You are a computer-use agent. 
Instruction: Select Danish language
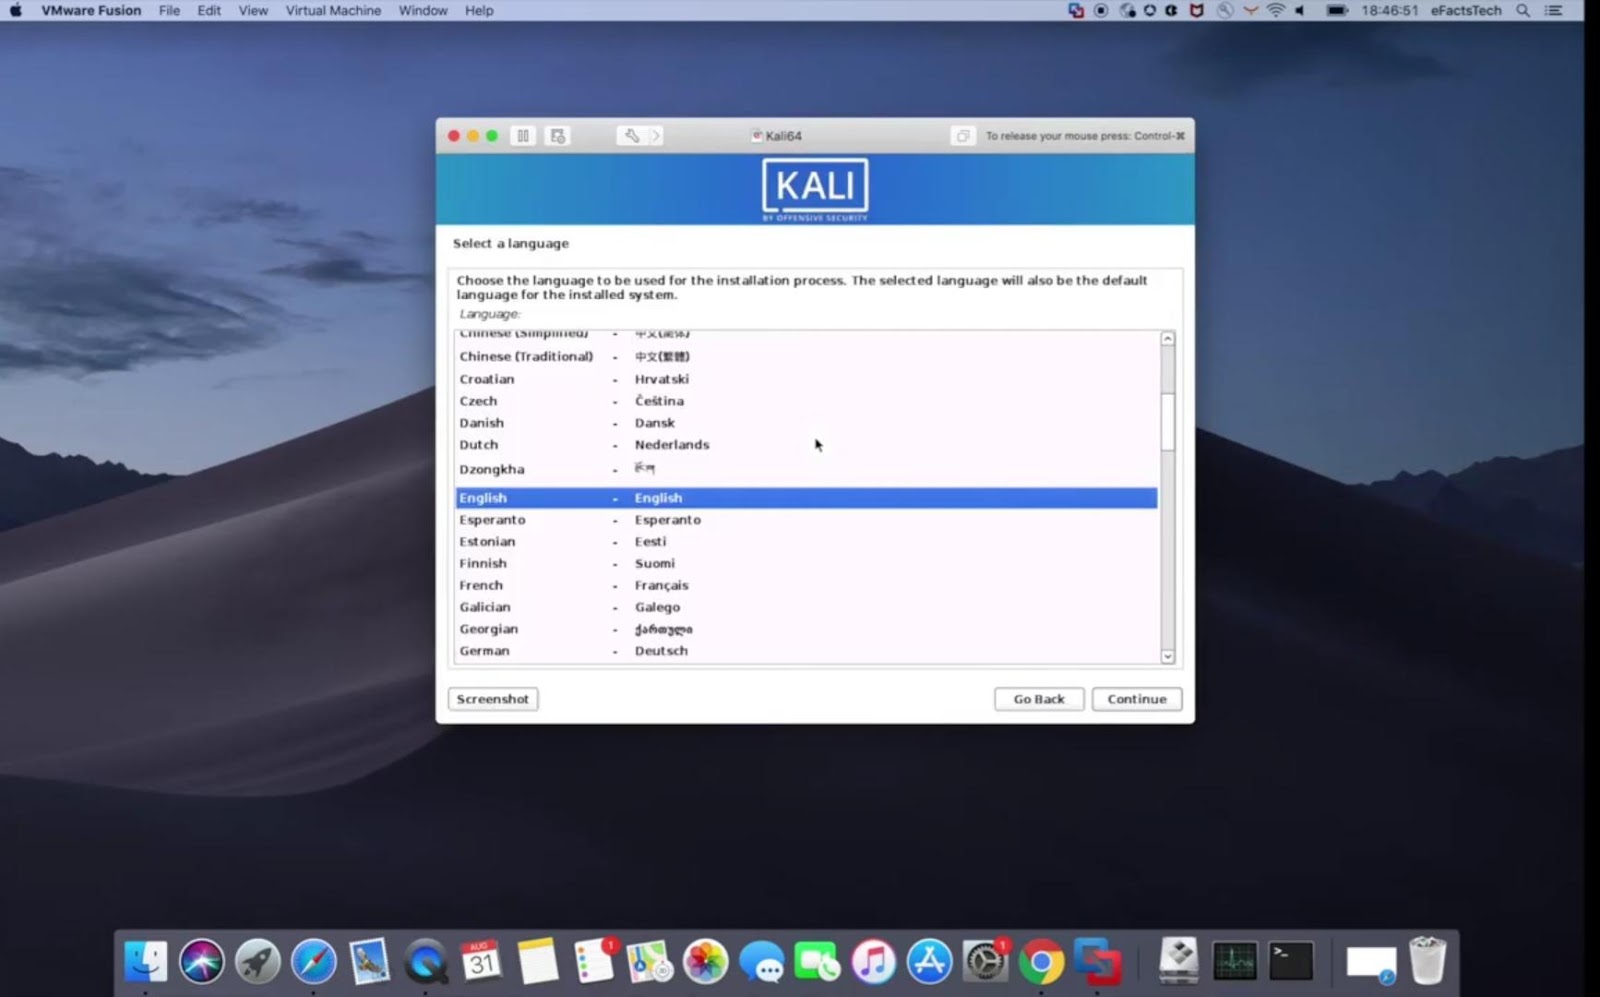pos(806,423)
